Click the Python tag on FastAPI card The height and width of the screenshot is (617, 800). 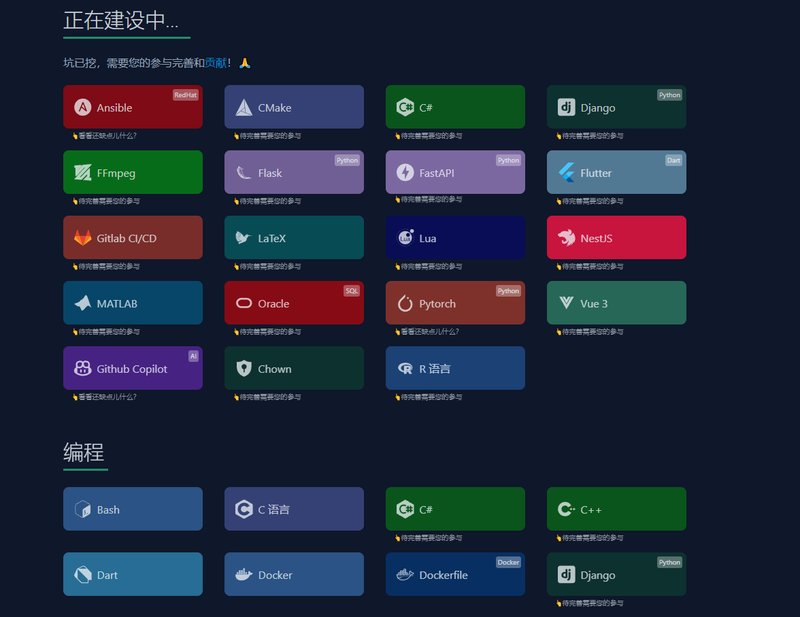coord(509,160)
